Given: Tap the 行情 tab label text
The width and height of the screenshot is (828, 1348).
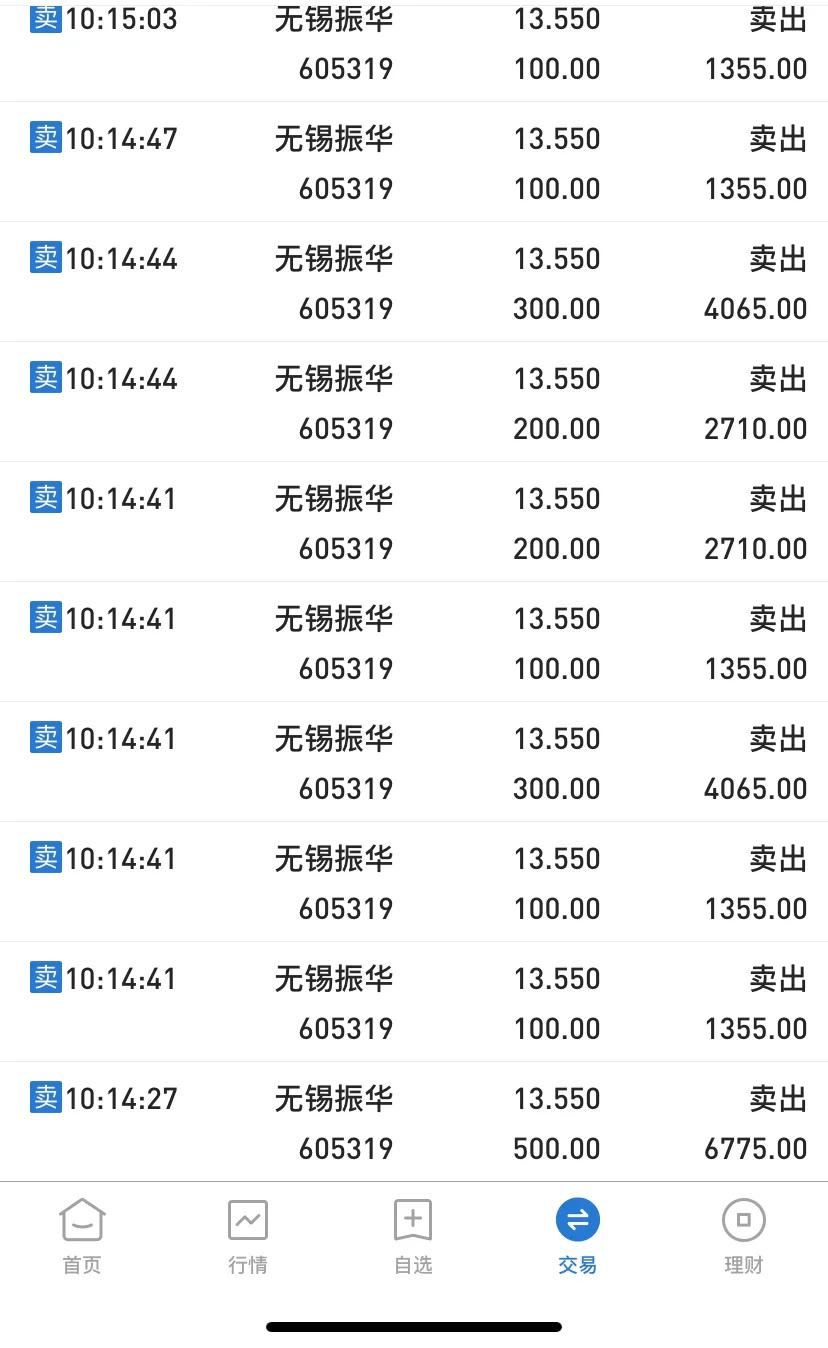Looking at the screenshot, I should 247,1265.
